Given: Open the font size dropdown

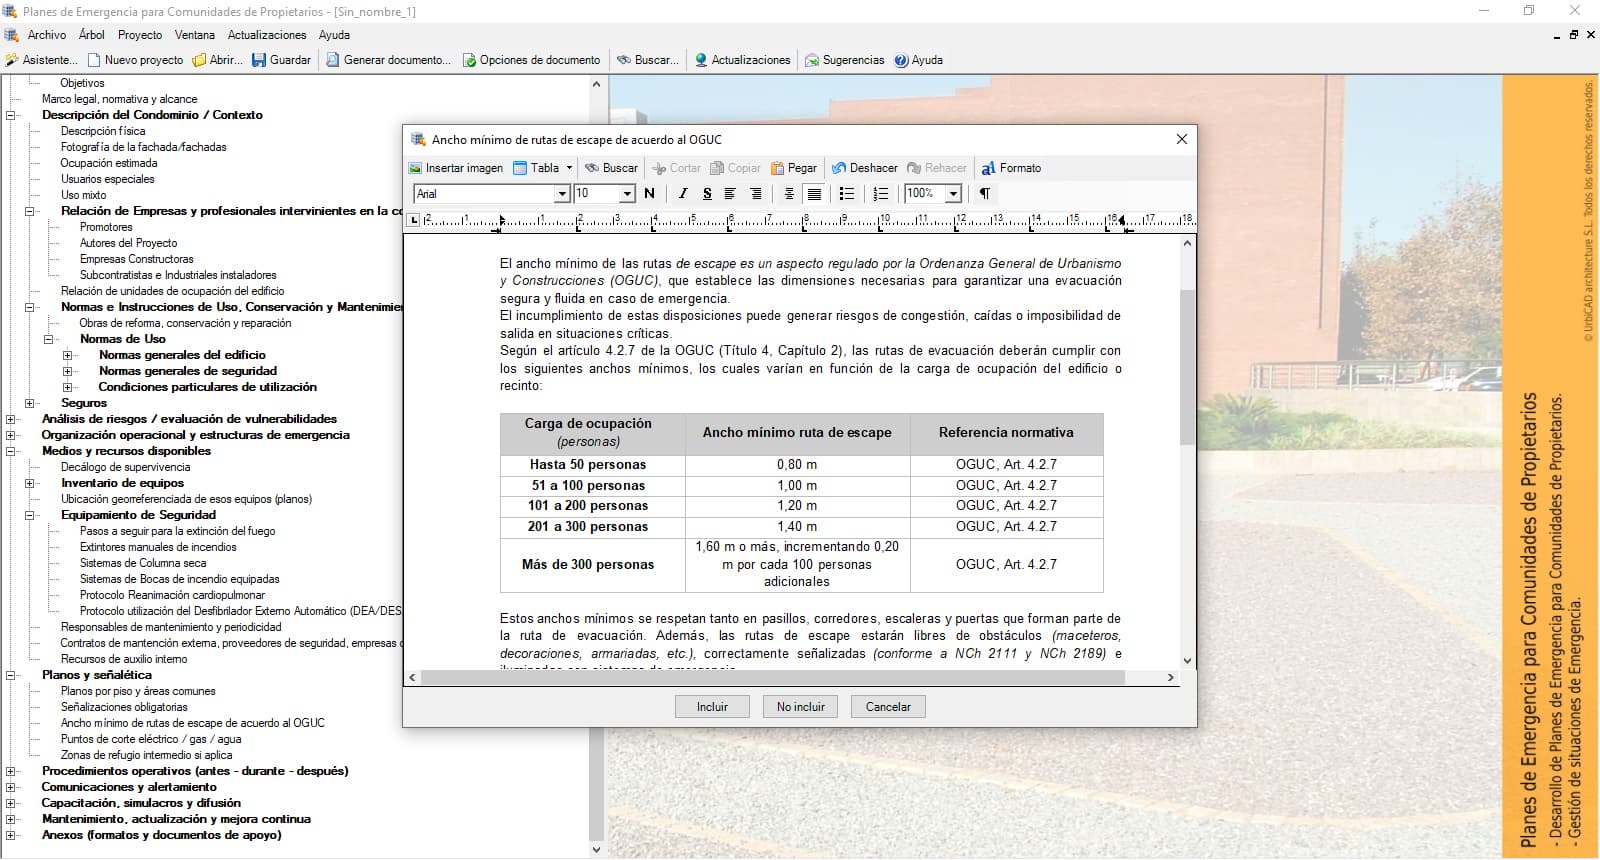Looking at the screenshot, I should [x=627, y=194].
